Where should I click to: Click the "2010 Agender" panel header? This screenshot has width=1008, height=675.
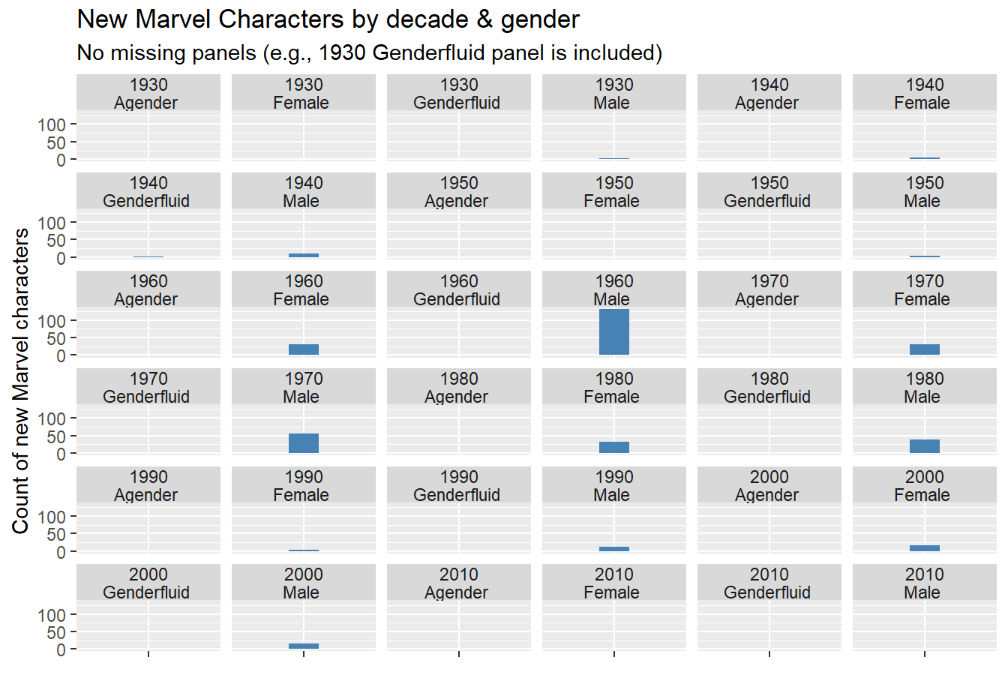tap(458, 584)
